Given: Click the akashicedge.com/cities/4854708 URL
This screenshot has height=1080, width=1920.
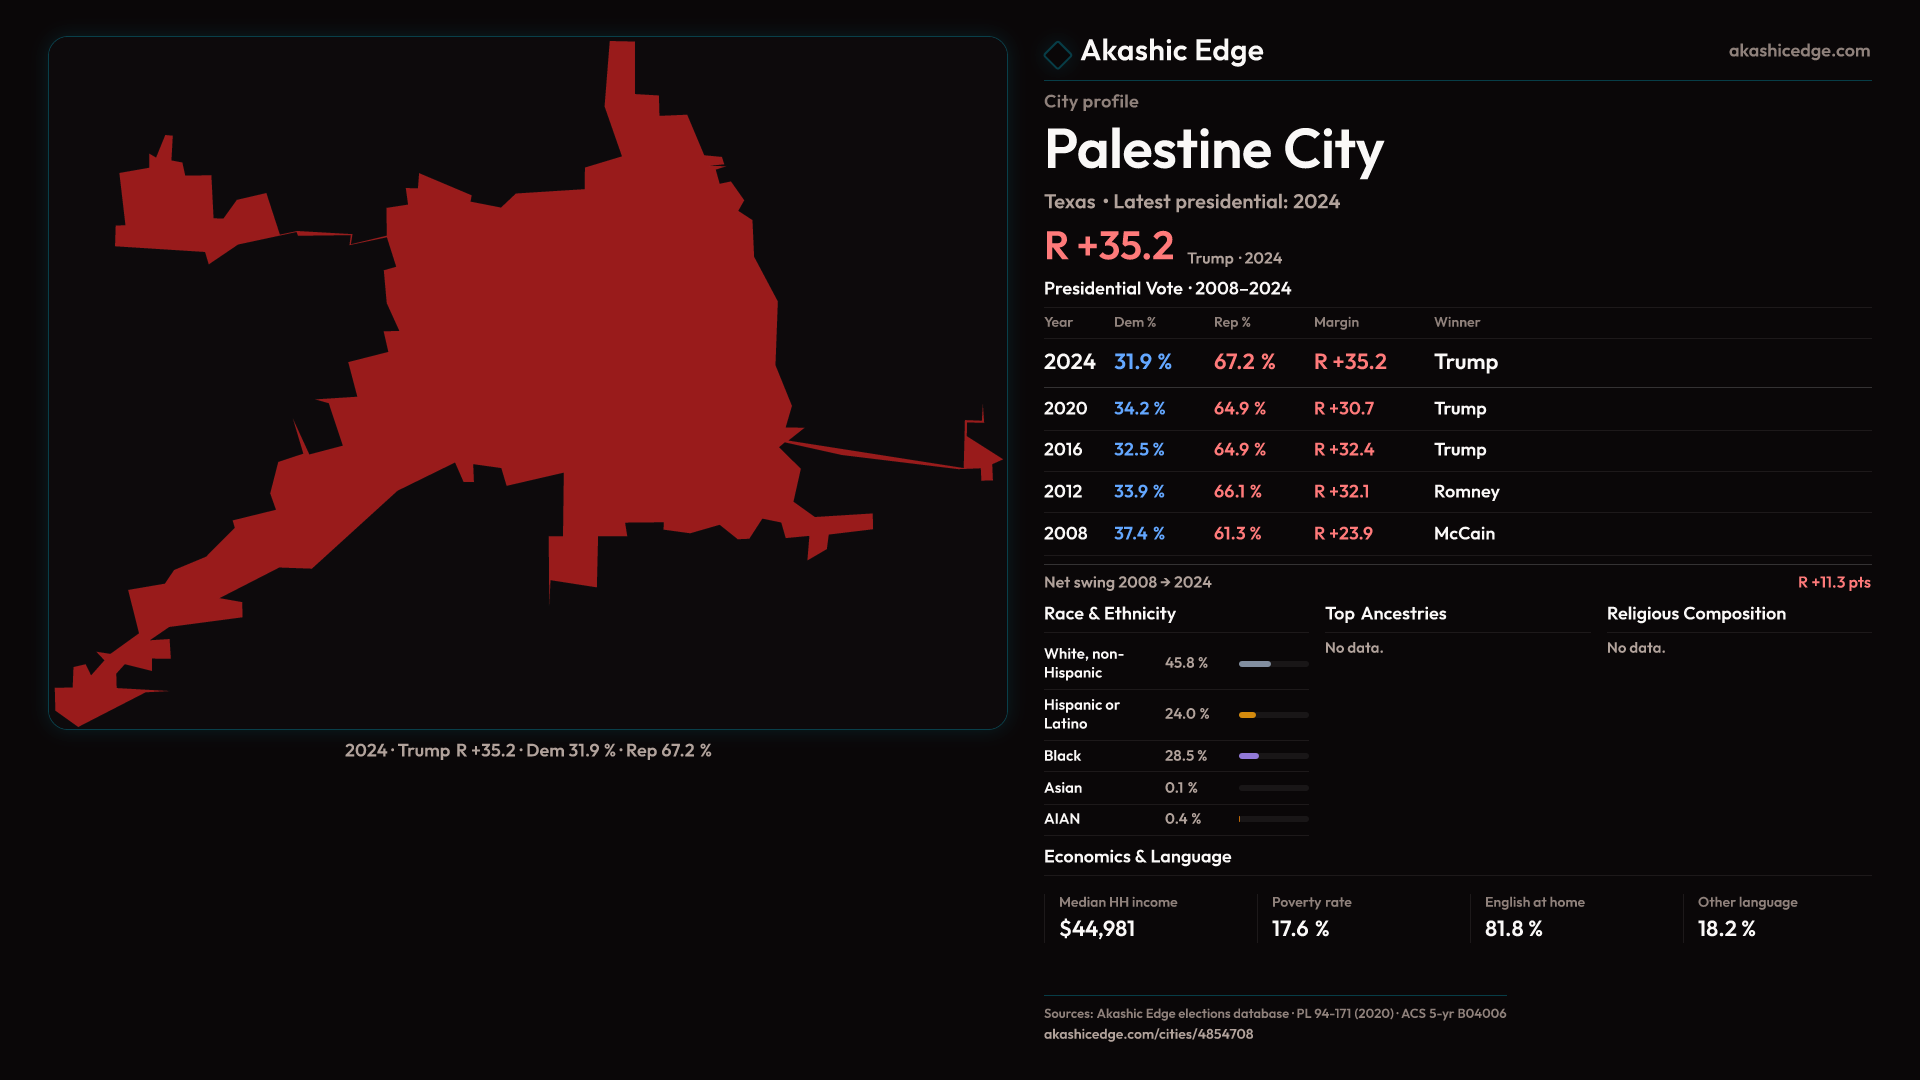Looking at the screenshot, I should click(x=1148, y=1034).
